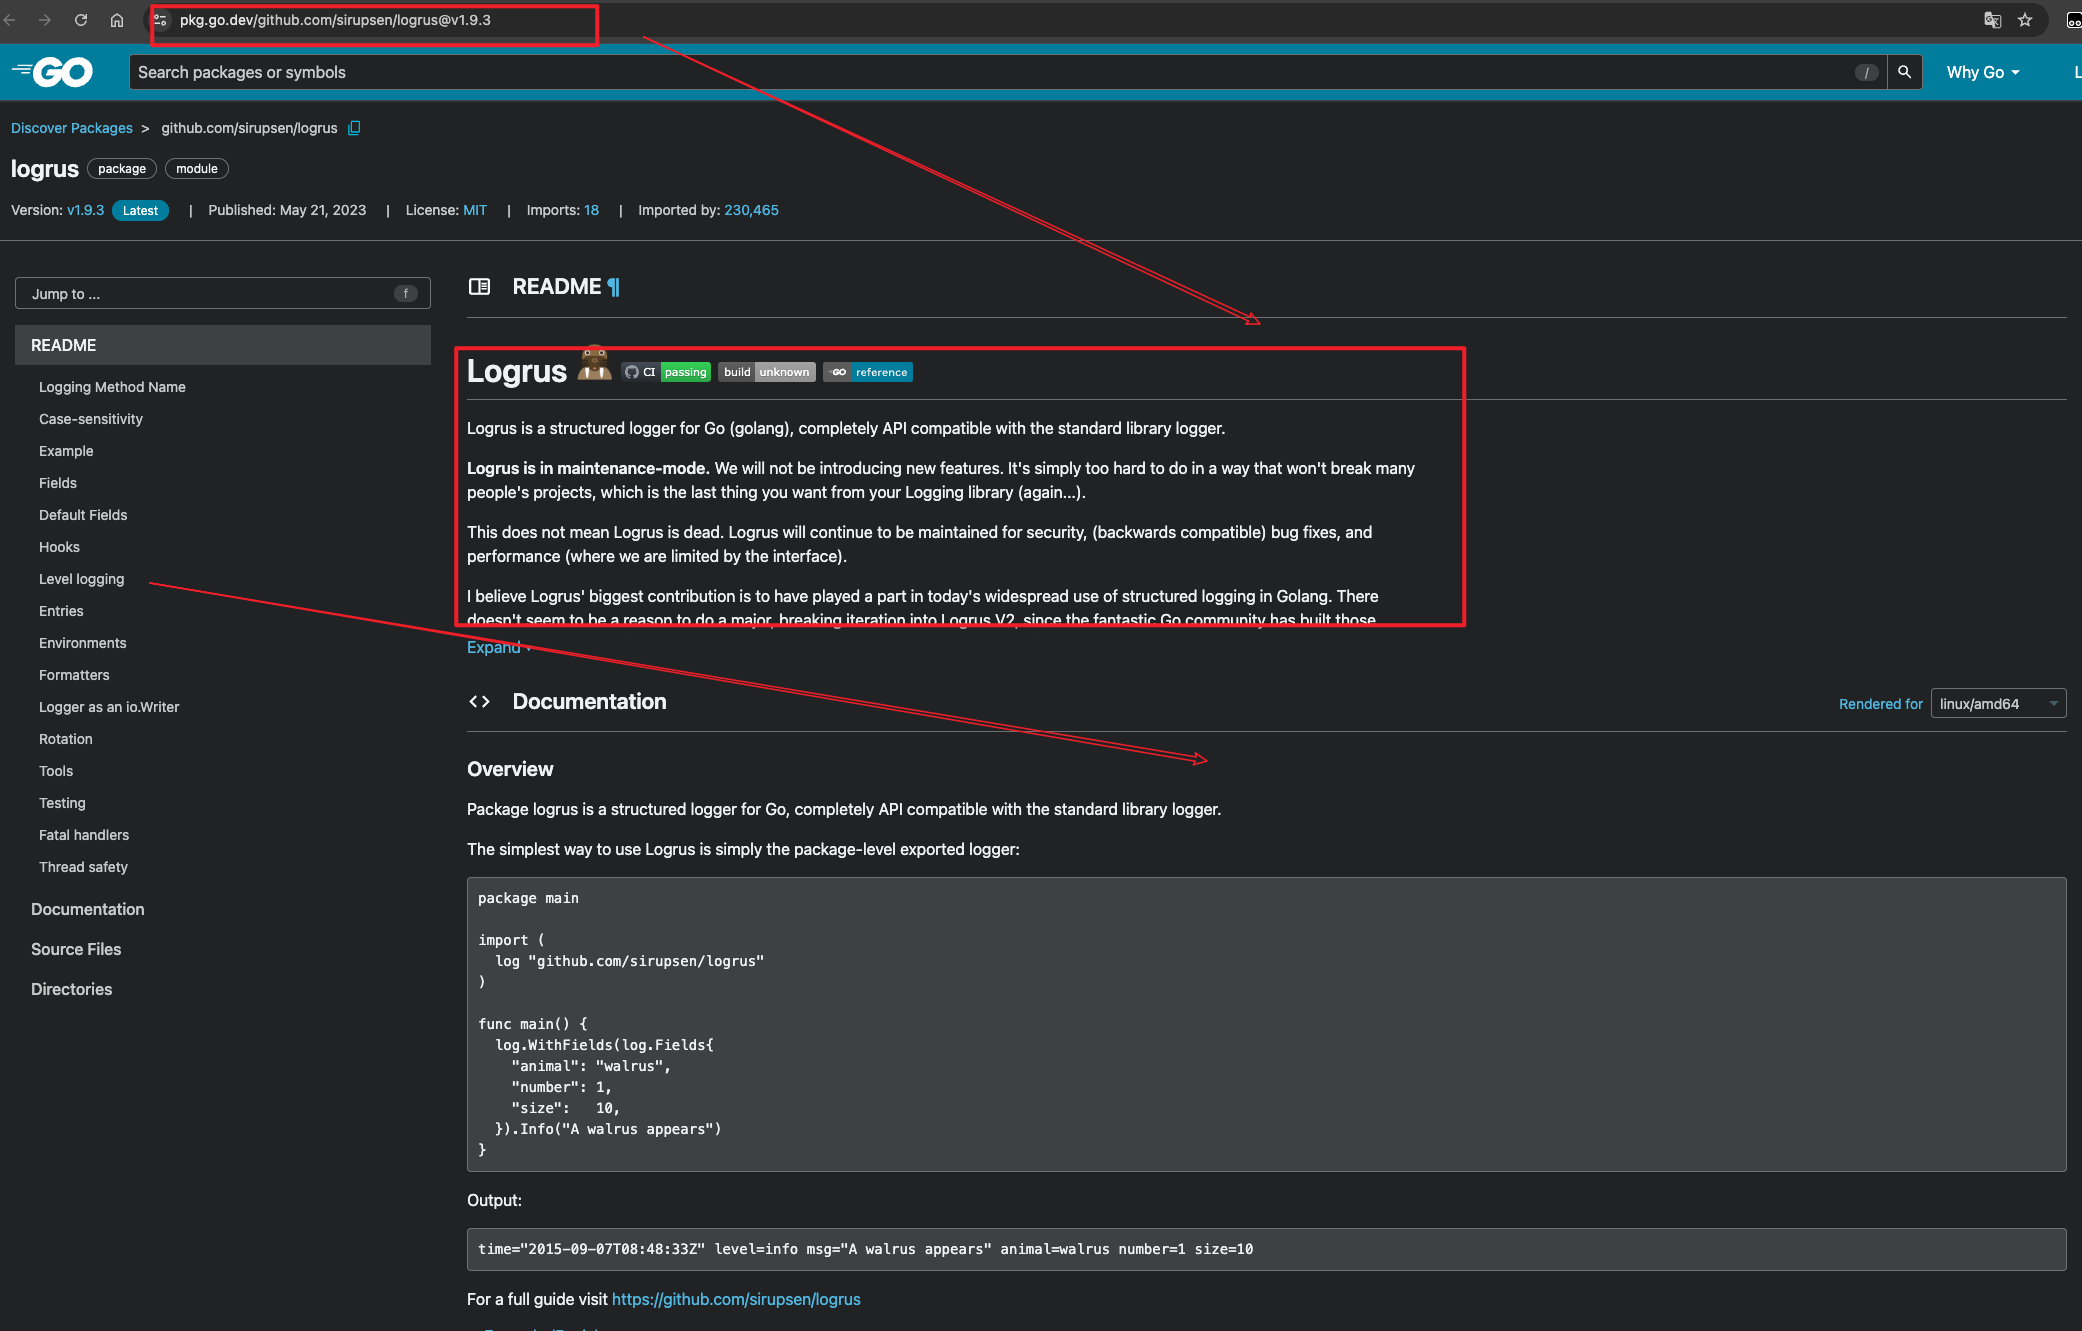The height and width of the screenshot is (1331, 2082).
Task: Click the module chip
Action: pos(197,169)
